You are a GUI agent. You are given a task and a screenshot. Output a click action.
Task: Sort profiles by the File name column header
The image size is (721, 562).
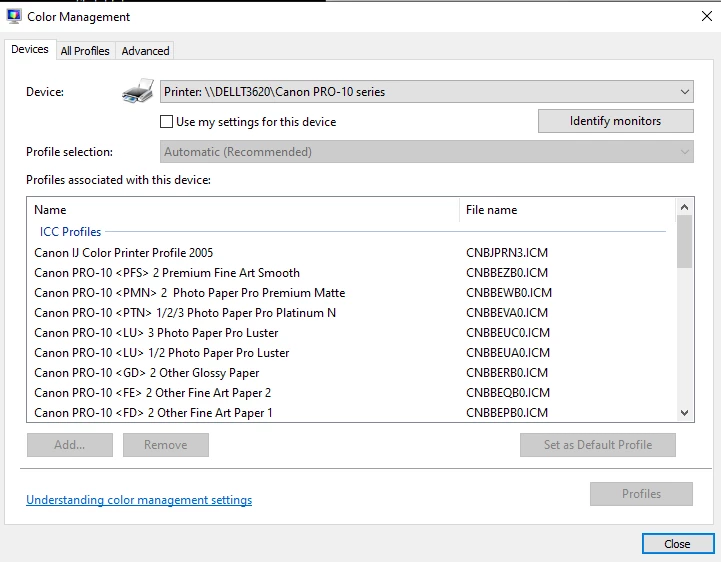(567, 210)
